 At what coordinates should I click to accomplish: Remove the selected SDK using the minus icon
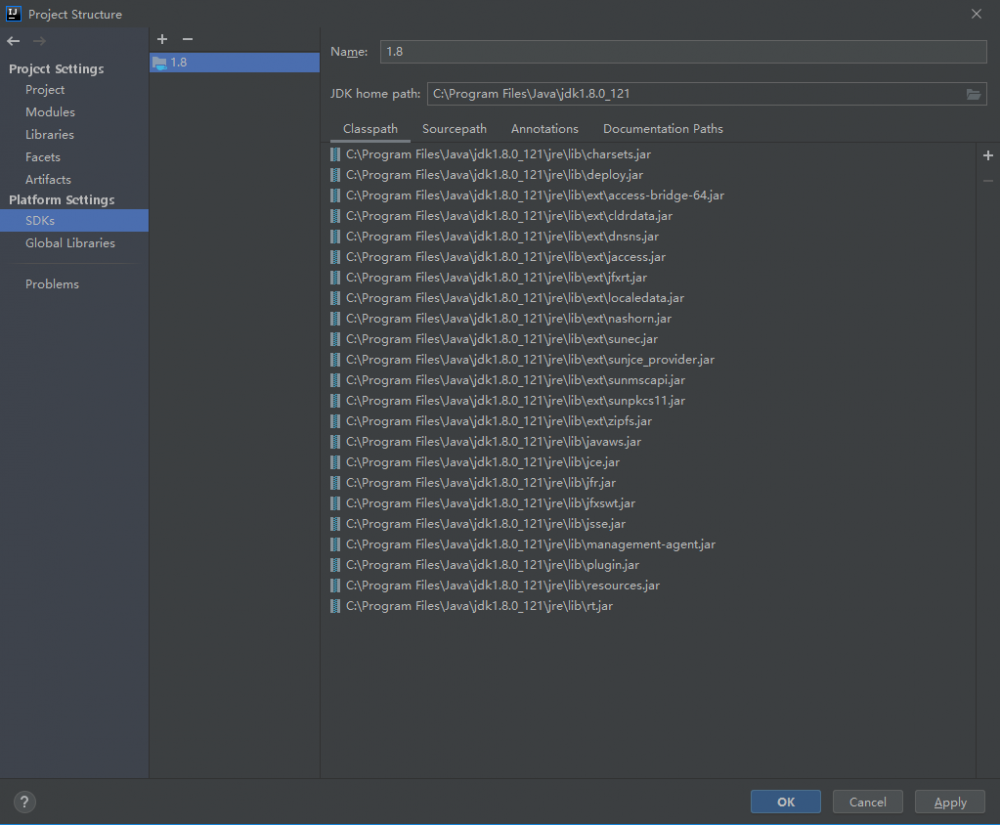(187, 39)
